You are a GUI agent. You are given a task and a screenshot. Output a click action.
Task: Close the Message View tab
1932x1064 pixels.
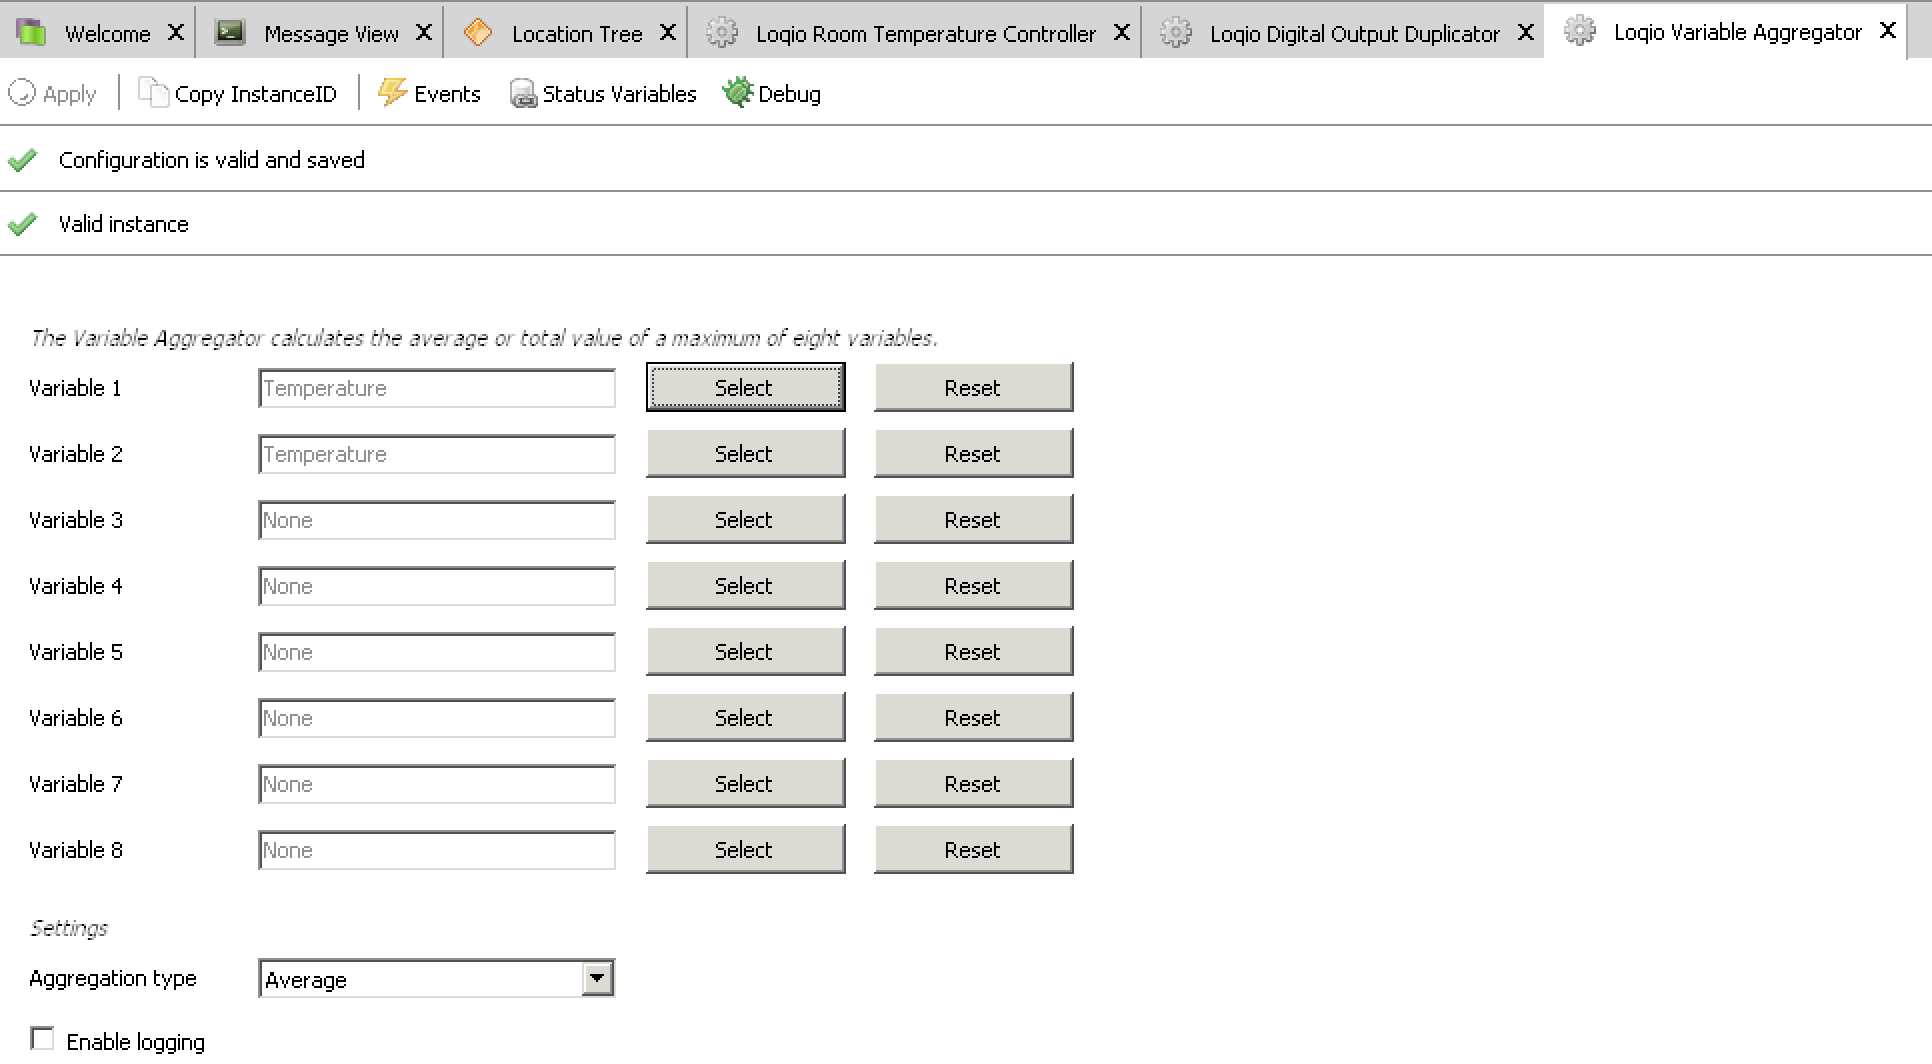point(424,33)
